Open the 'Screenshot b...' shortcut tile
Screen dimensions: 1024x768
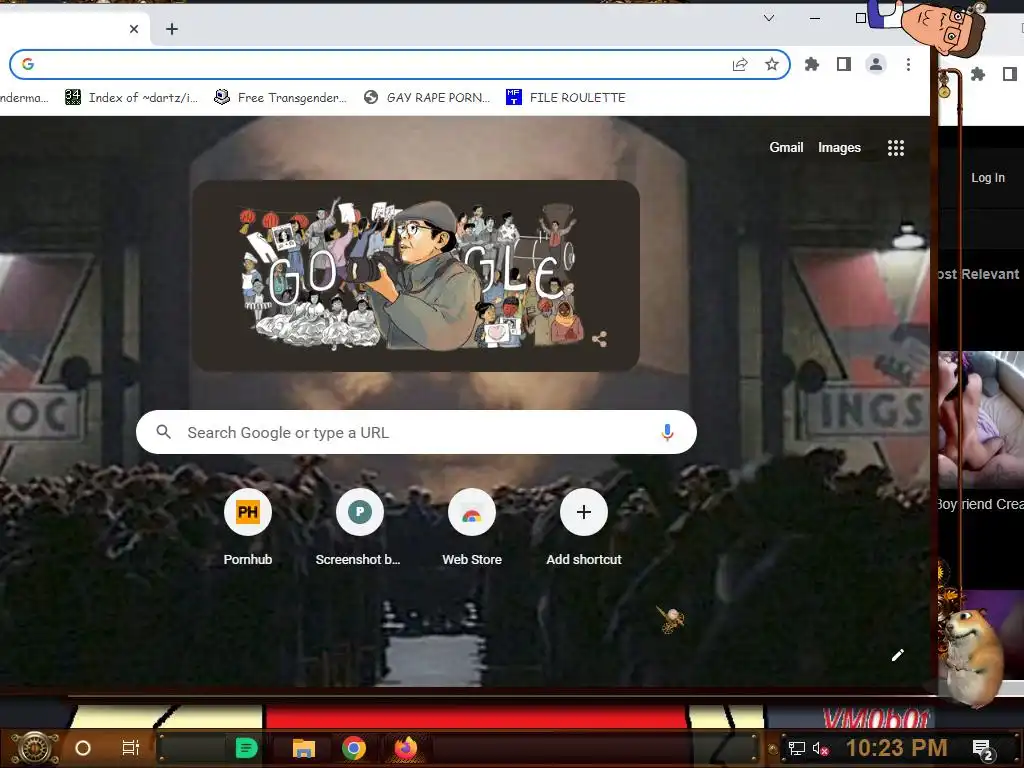point(359,528)
